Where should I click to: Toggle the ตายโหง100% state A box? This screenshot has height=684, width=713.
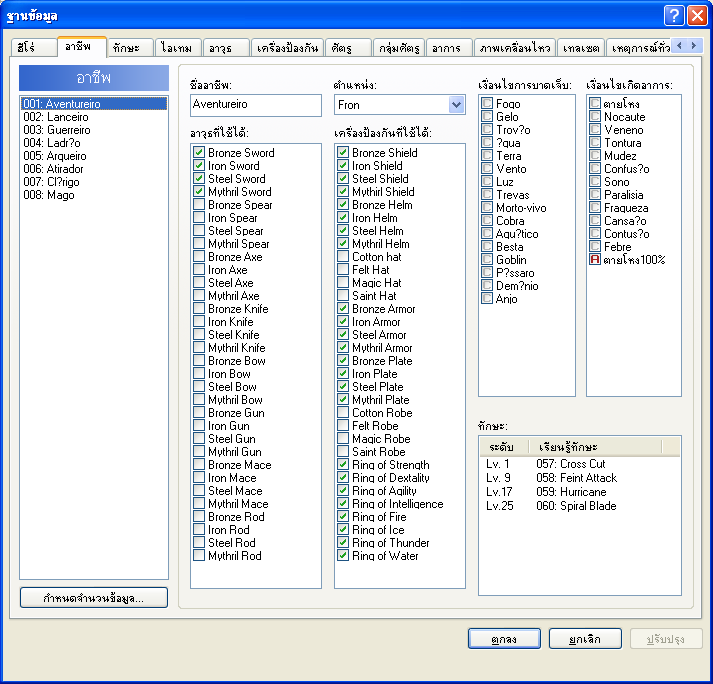tap(595, 260)
